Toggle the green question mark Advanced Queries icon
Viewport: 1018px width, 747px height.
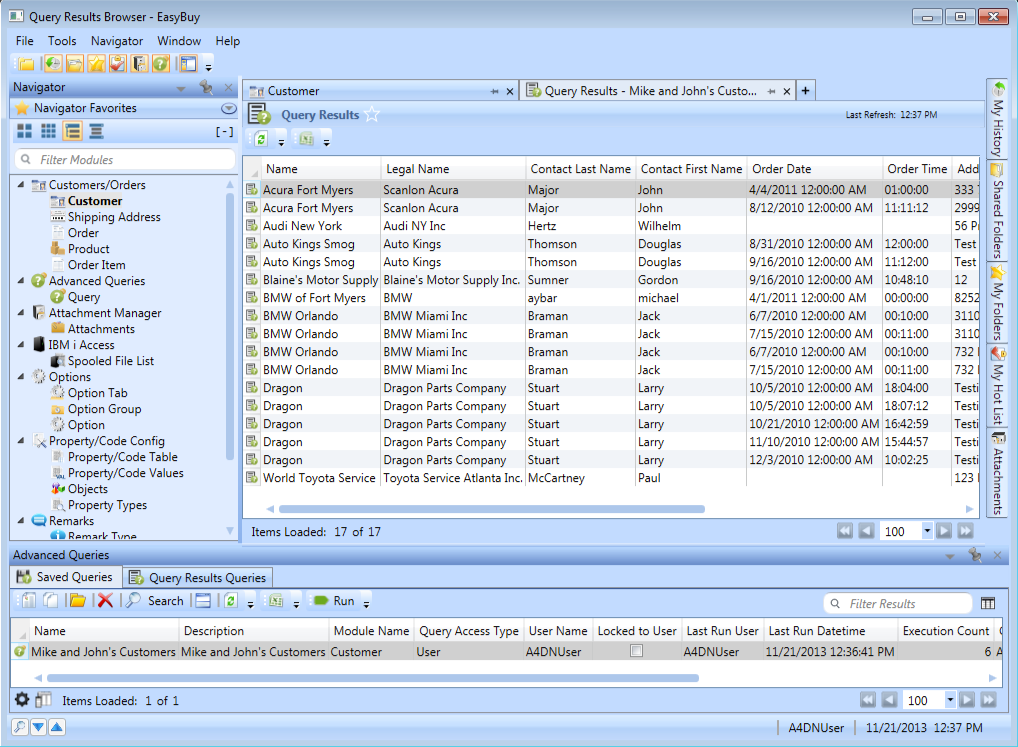(160, 64)
